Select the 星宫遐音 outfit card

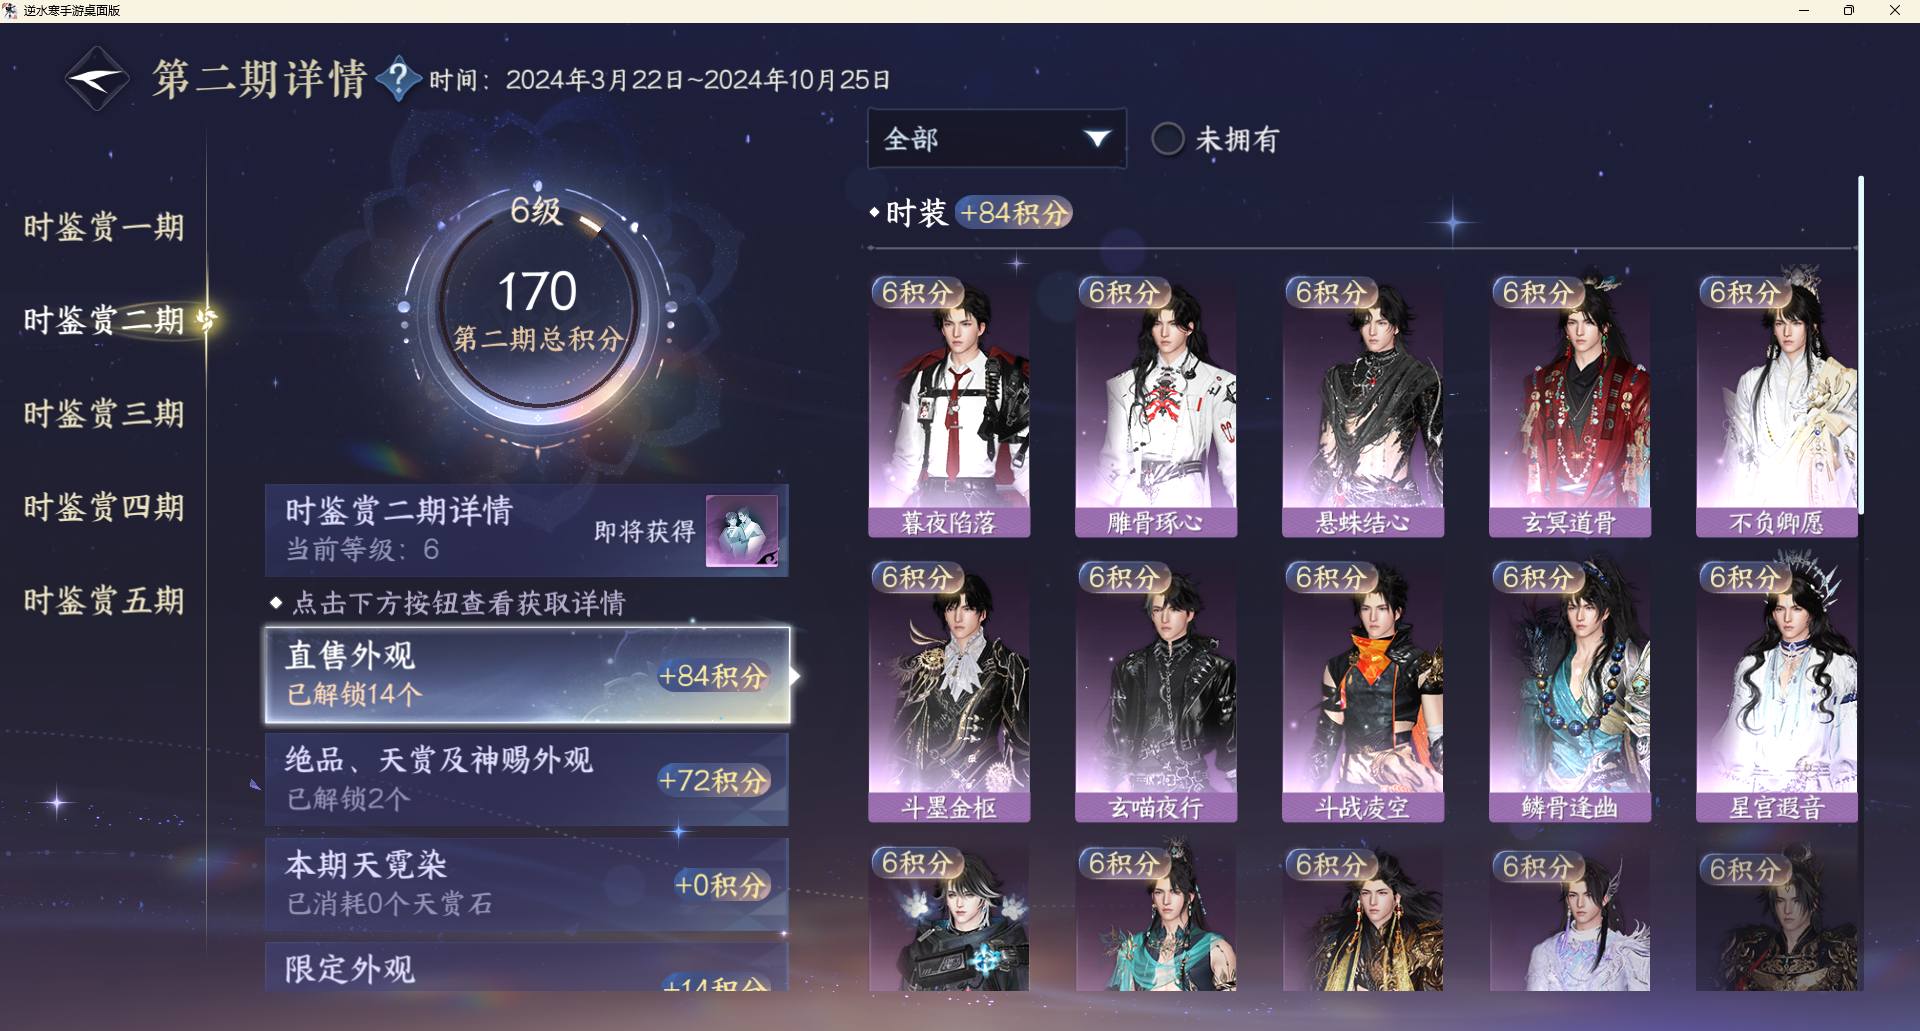coord(1777,692)
